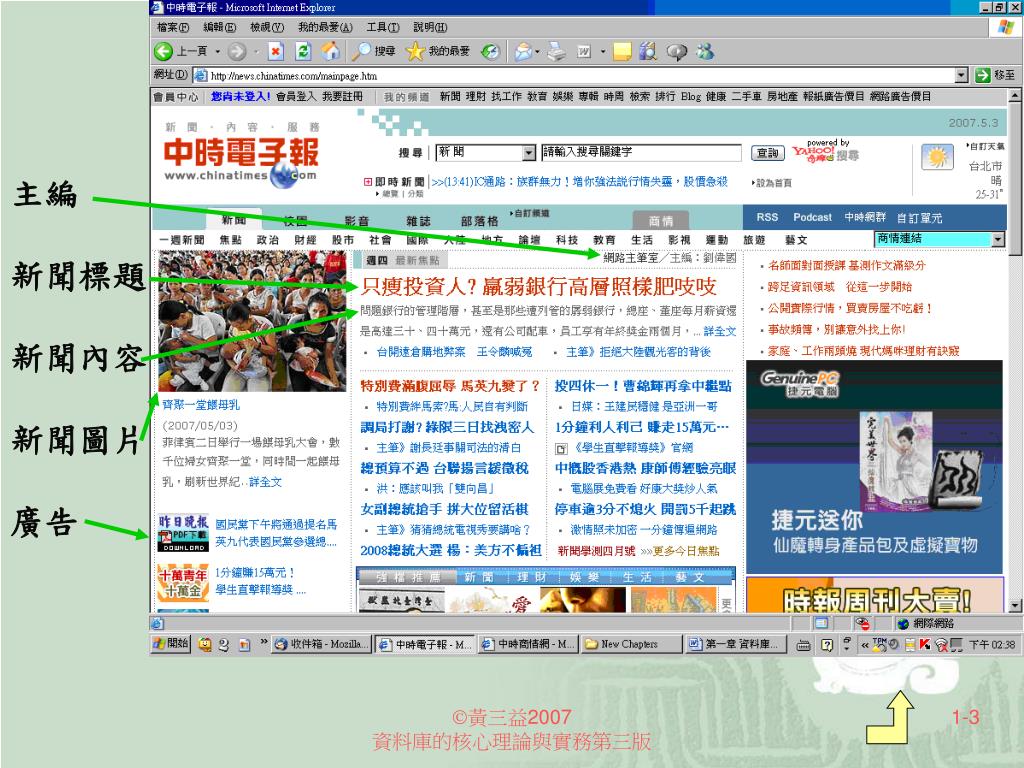Click the search keyword input field
Viewport: 1024px width, 768px height.
click(641, 152)
